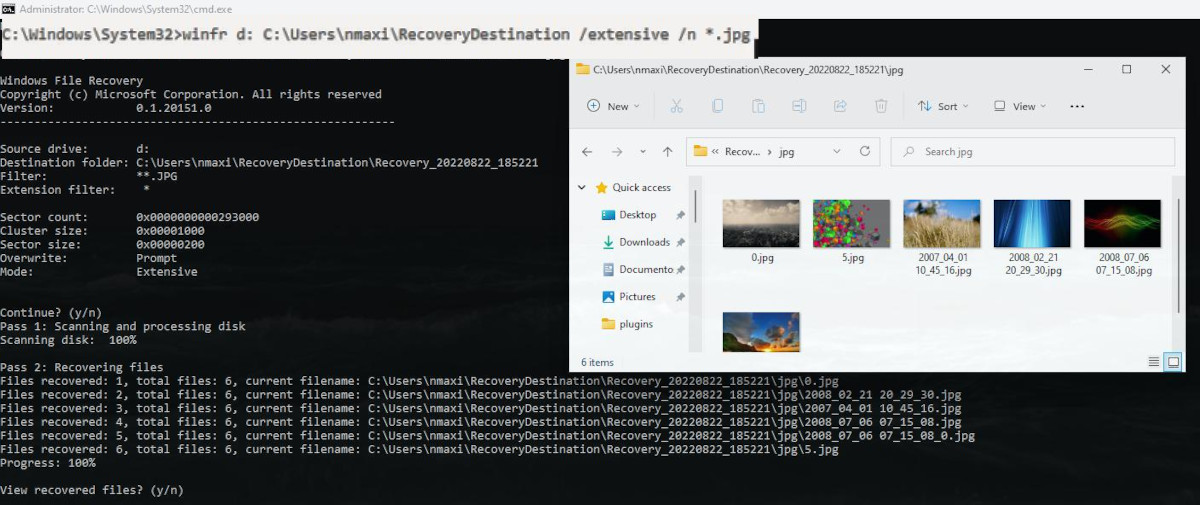Click the 'Progress: 100%' line in cmd

tap(48, 463)
